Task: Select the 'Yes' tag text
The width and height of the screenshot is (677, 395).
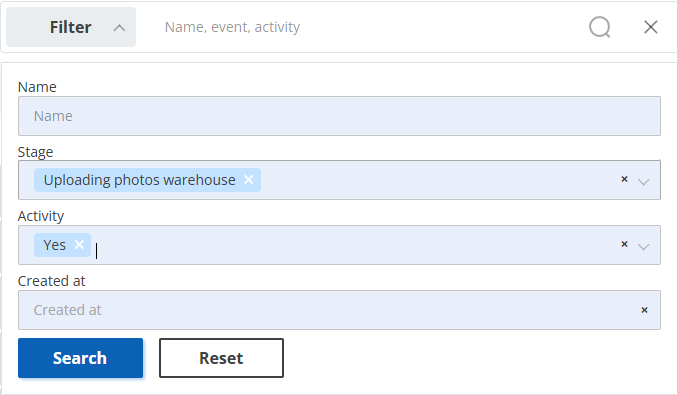Action: tap(54, 245)
